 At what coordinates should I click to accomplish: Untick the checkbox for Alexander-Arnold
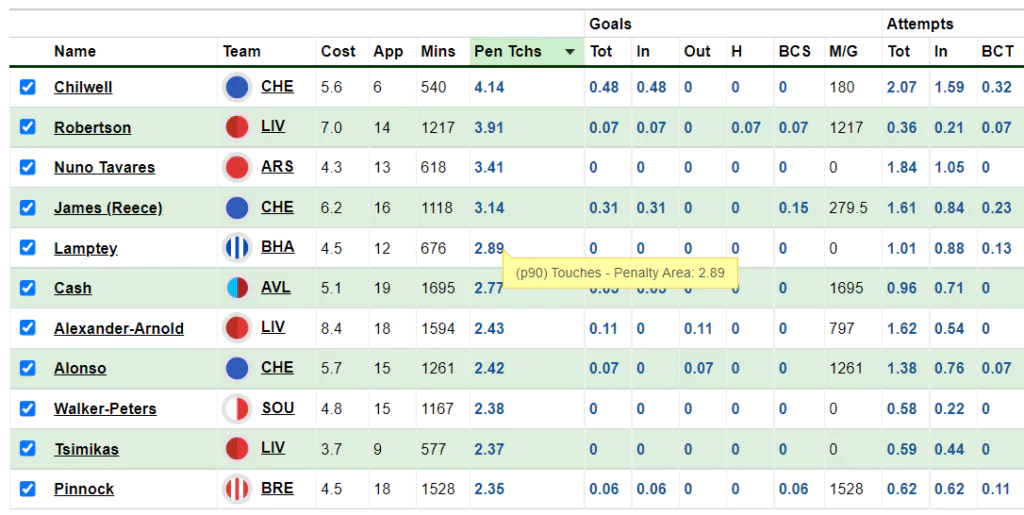(27, 328)
